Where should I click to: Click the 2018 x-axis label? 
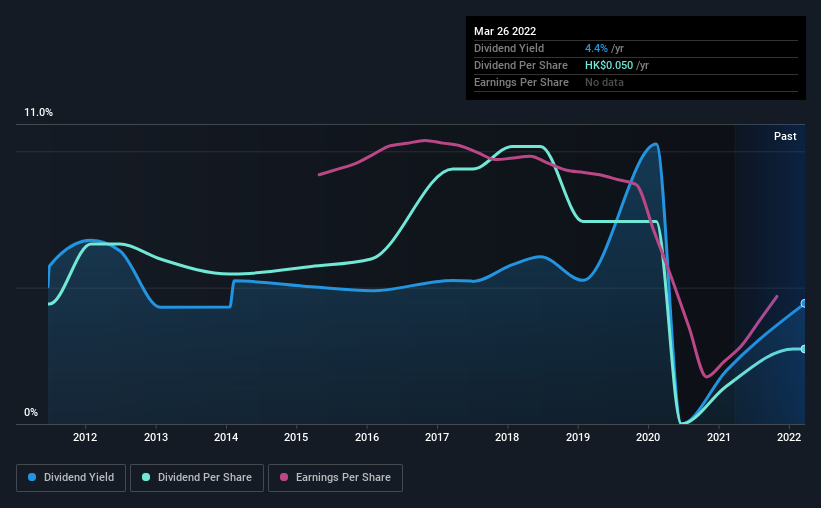click(x=507, y=437)
